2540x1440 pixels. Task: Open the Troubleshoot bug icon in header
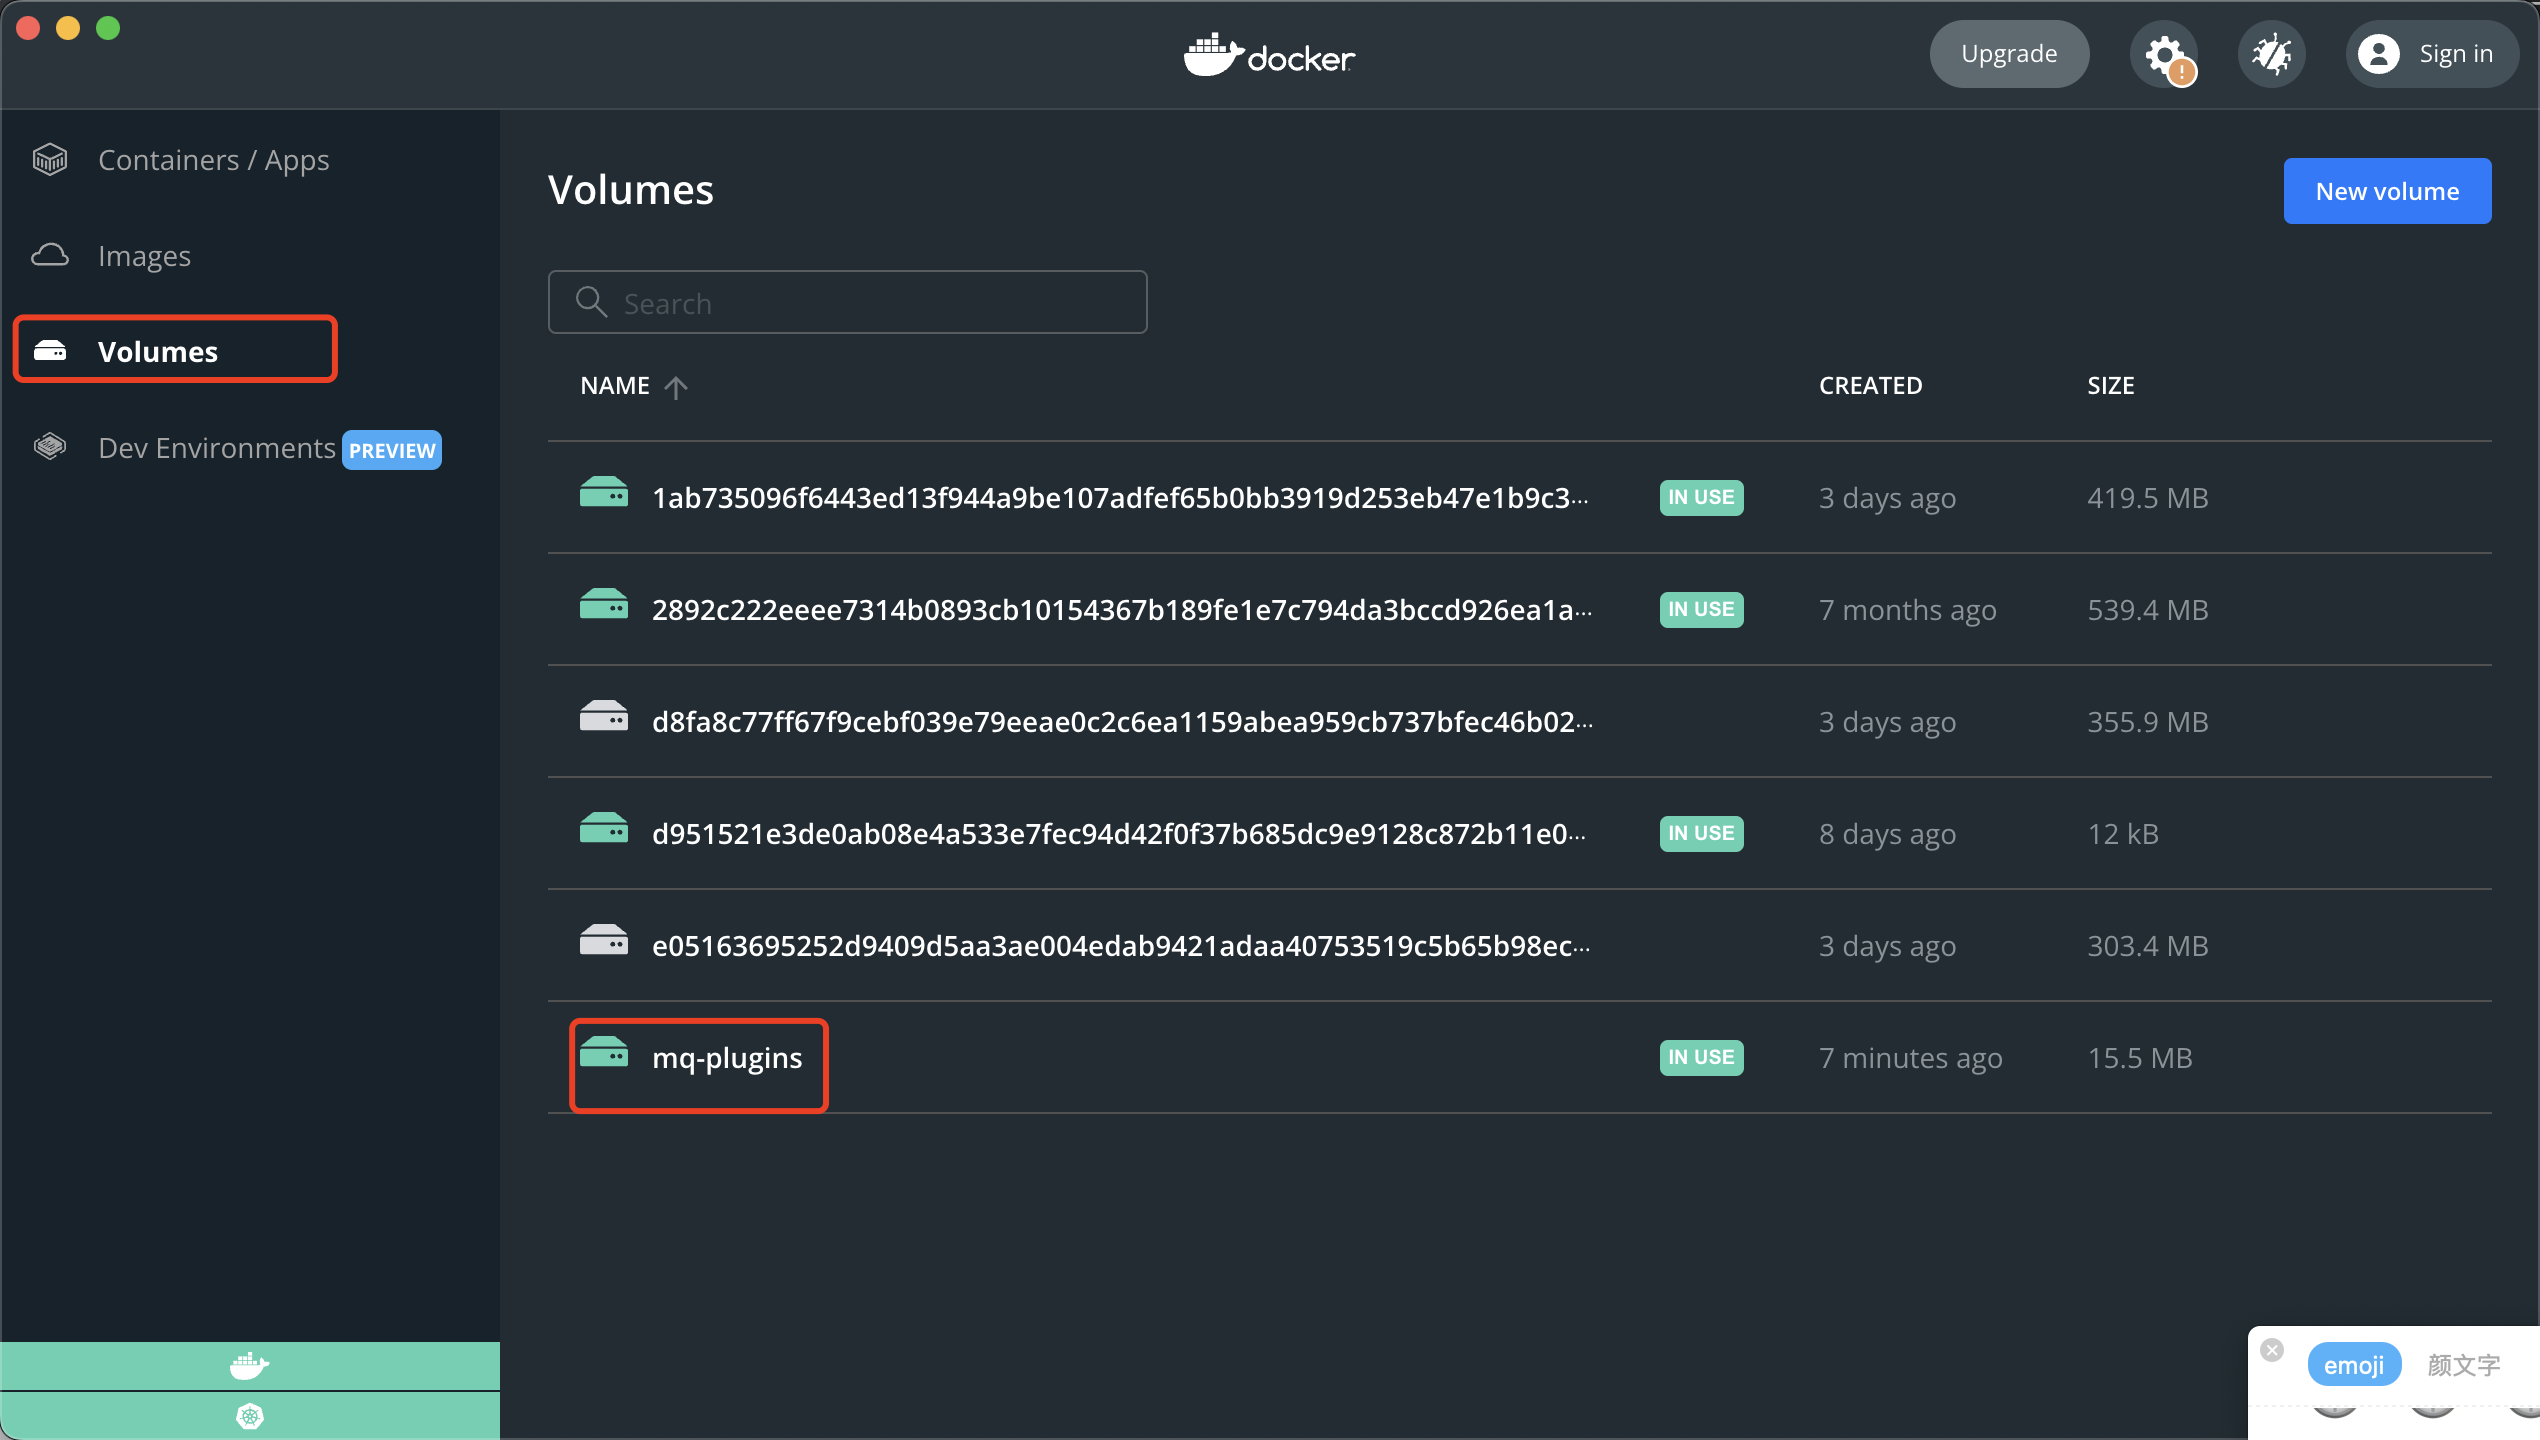[2271, 54]
